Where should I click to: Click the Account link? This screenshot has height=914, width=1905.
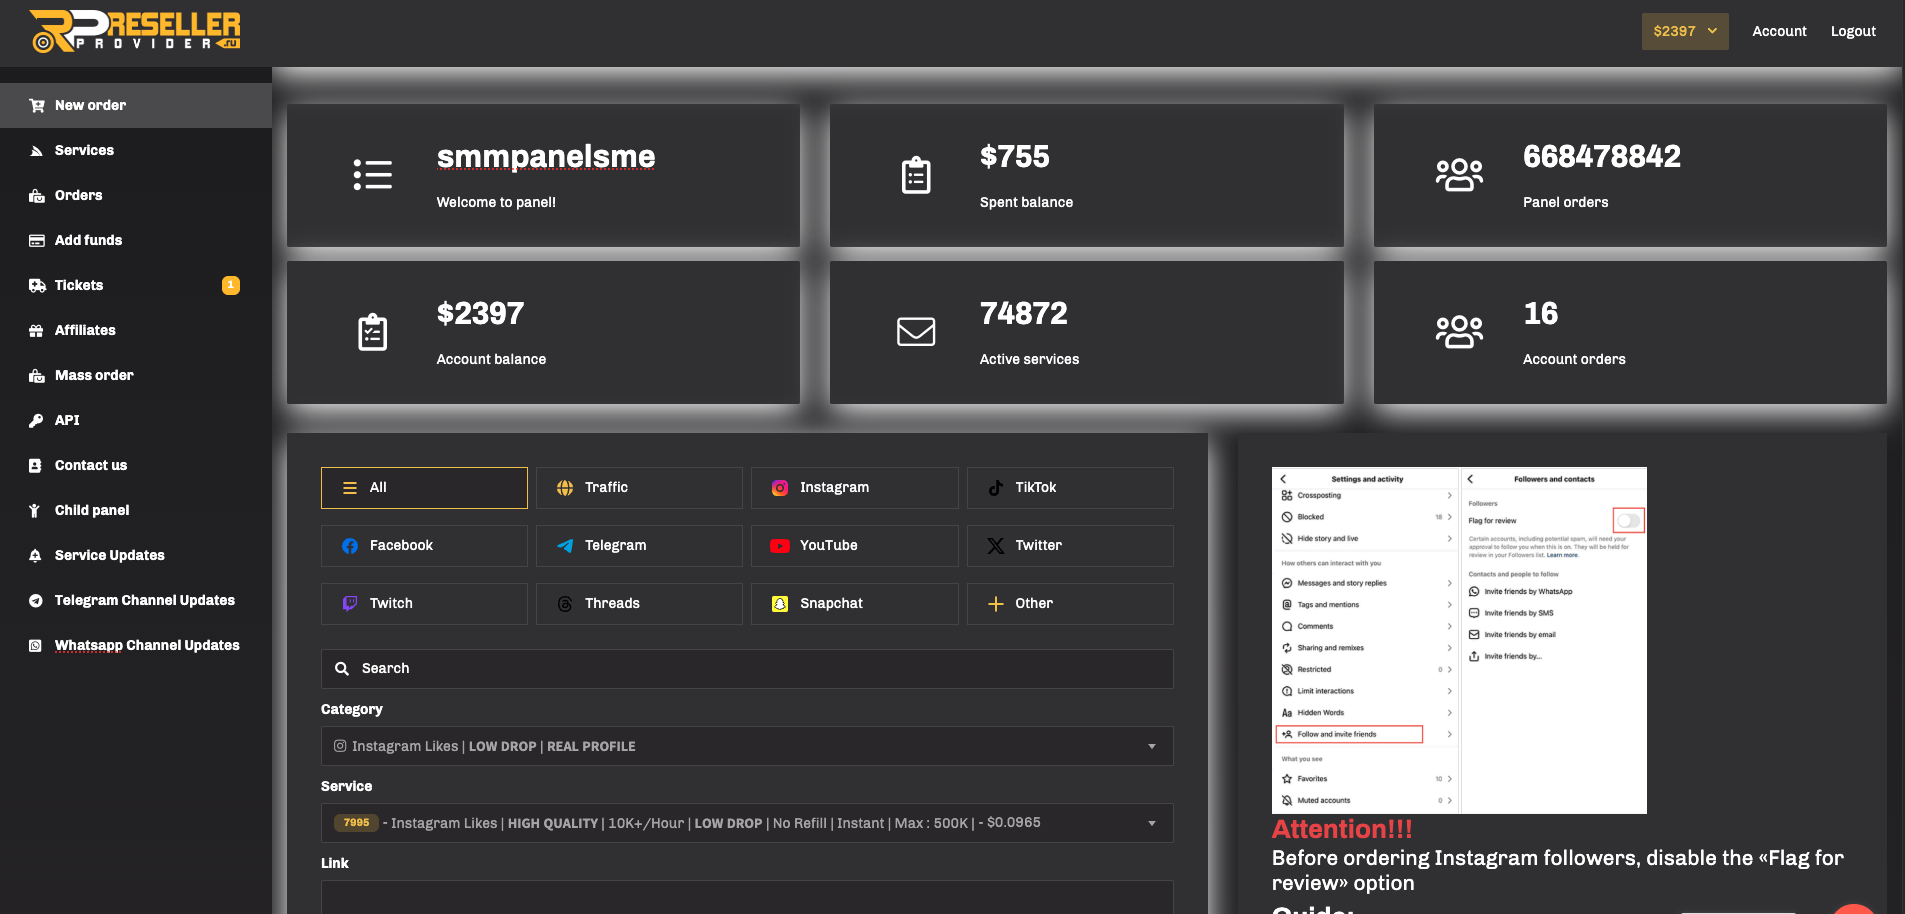click(x=1779, y=31)
